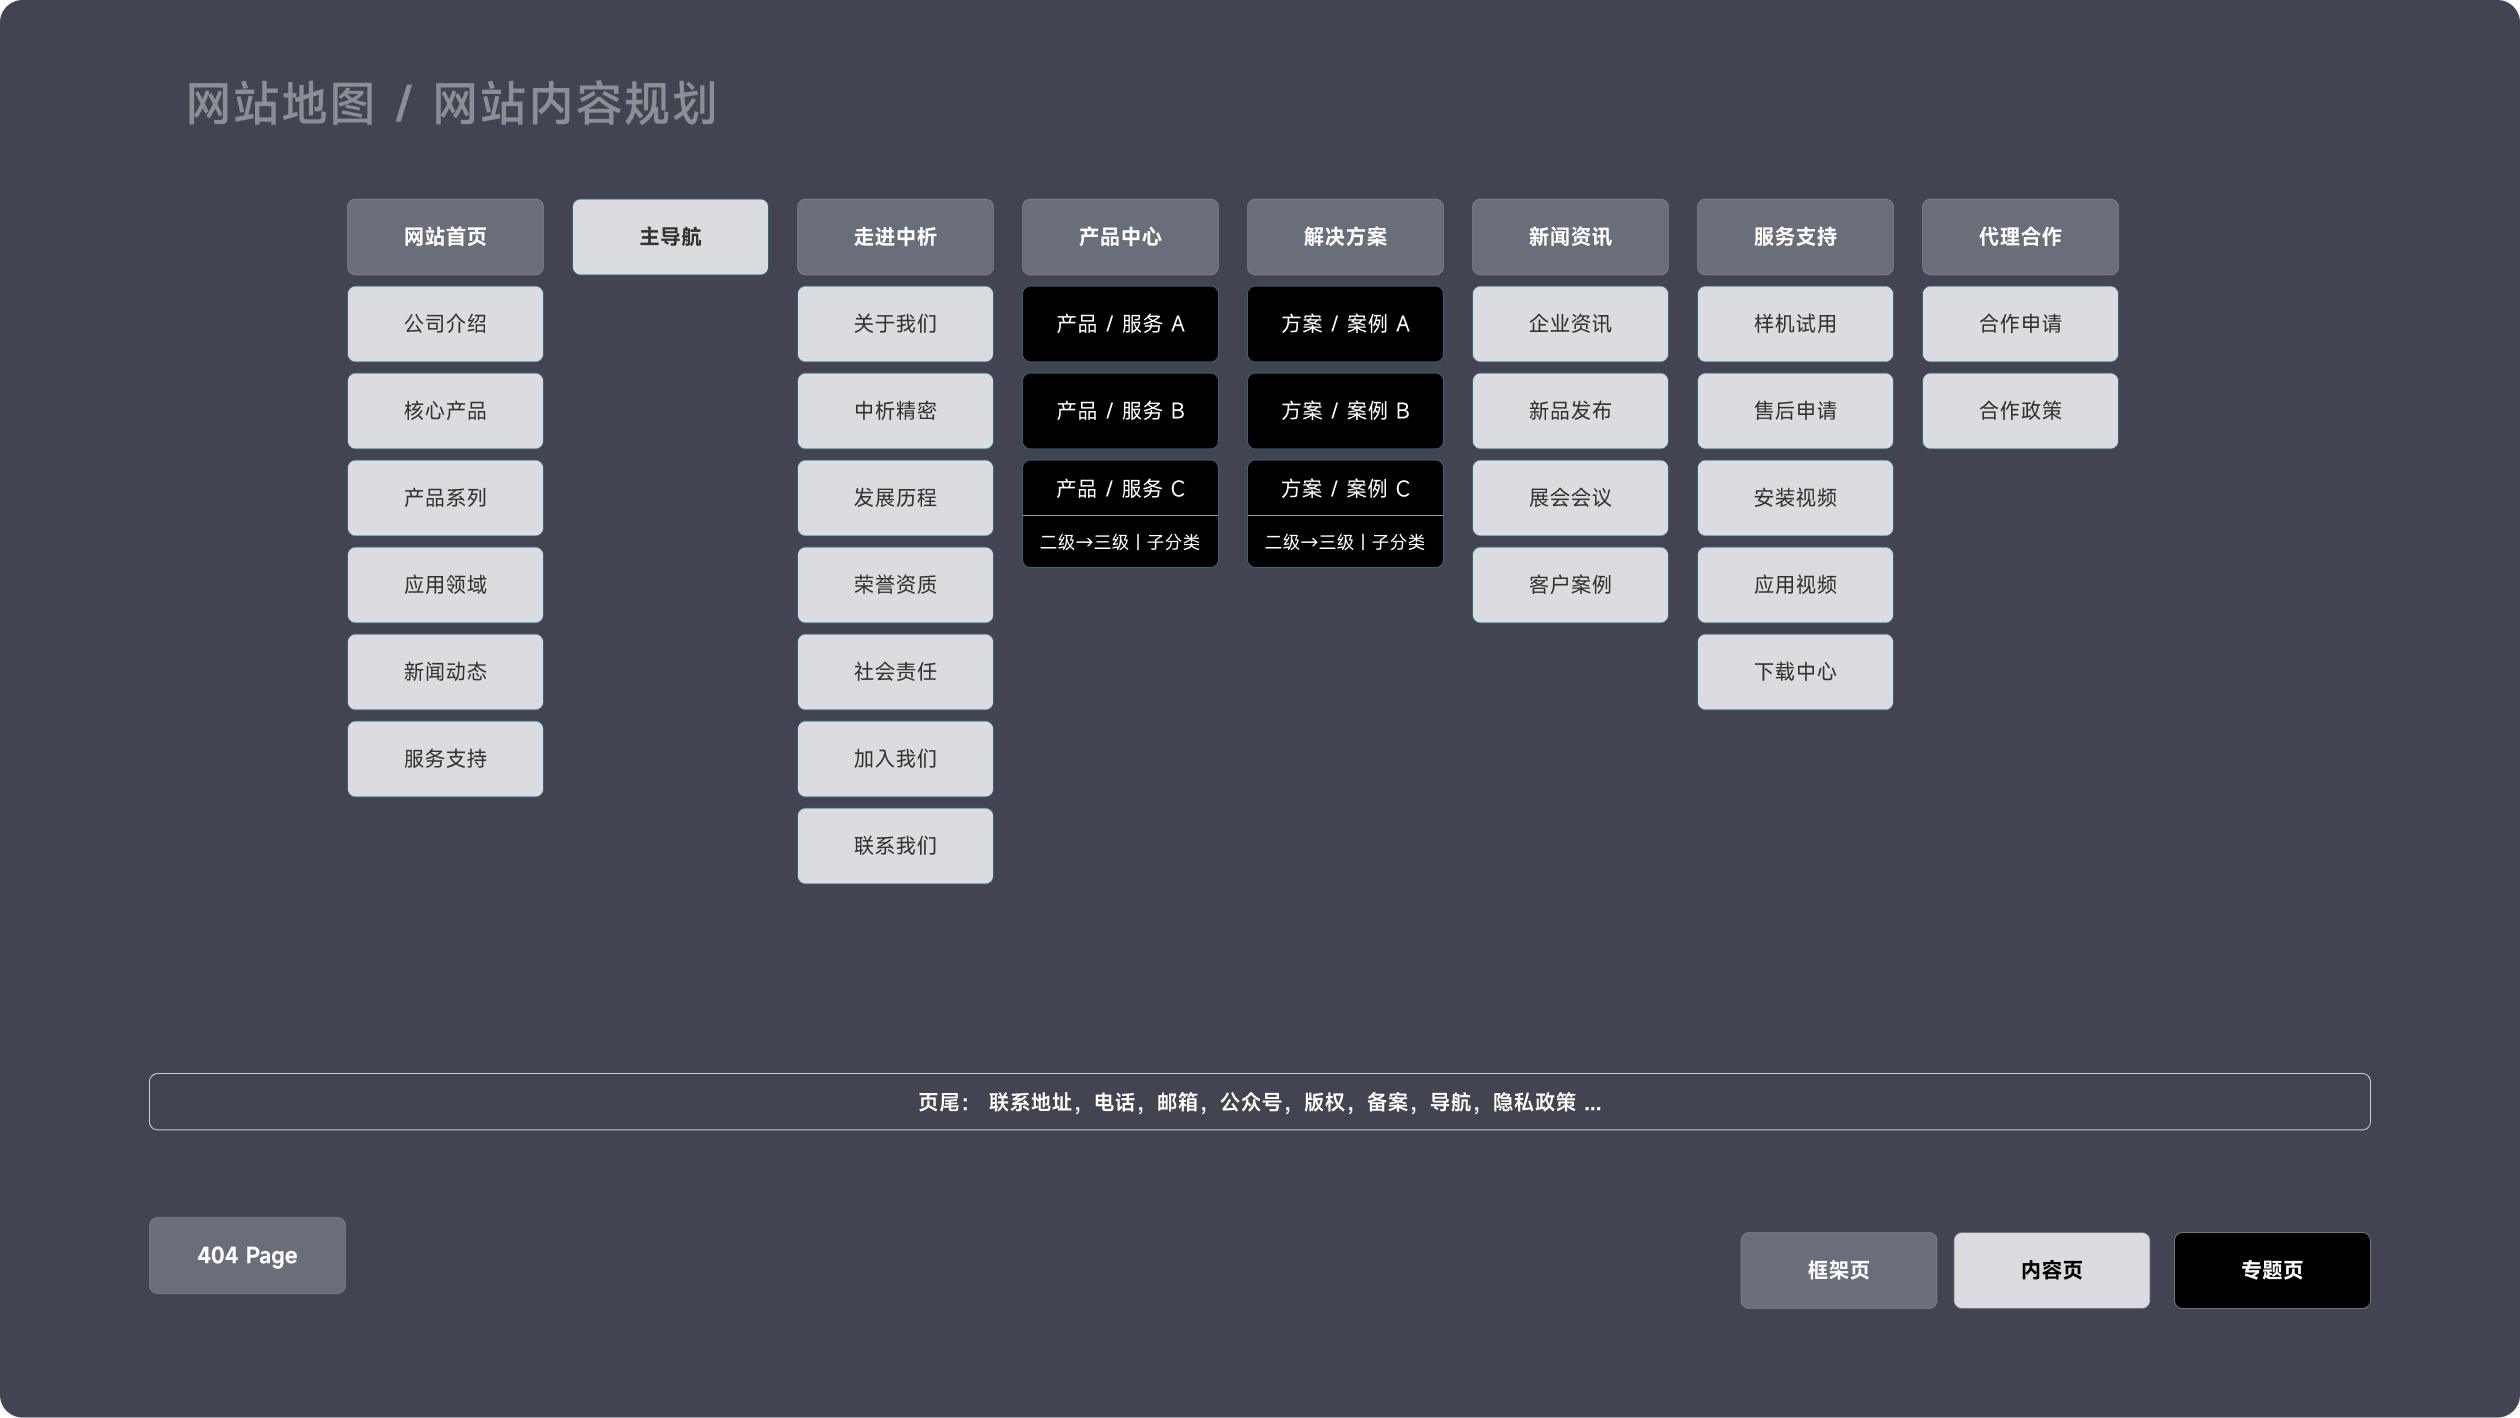Image resolution: width=2520 pixels, height=1418 pixels.
Task: Expand 二级→三级 子分类 under 解决方案
Action: point(1345,542)
